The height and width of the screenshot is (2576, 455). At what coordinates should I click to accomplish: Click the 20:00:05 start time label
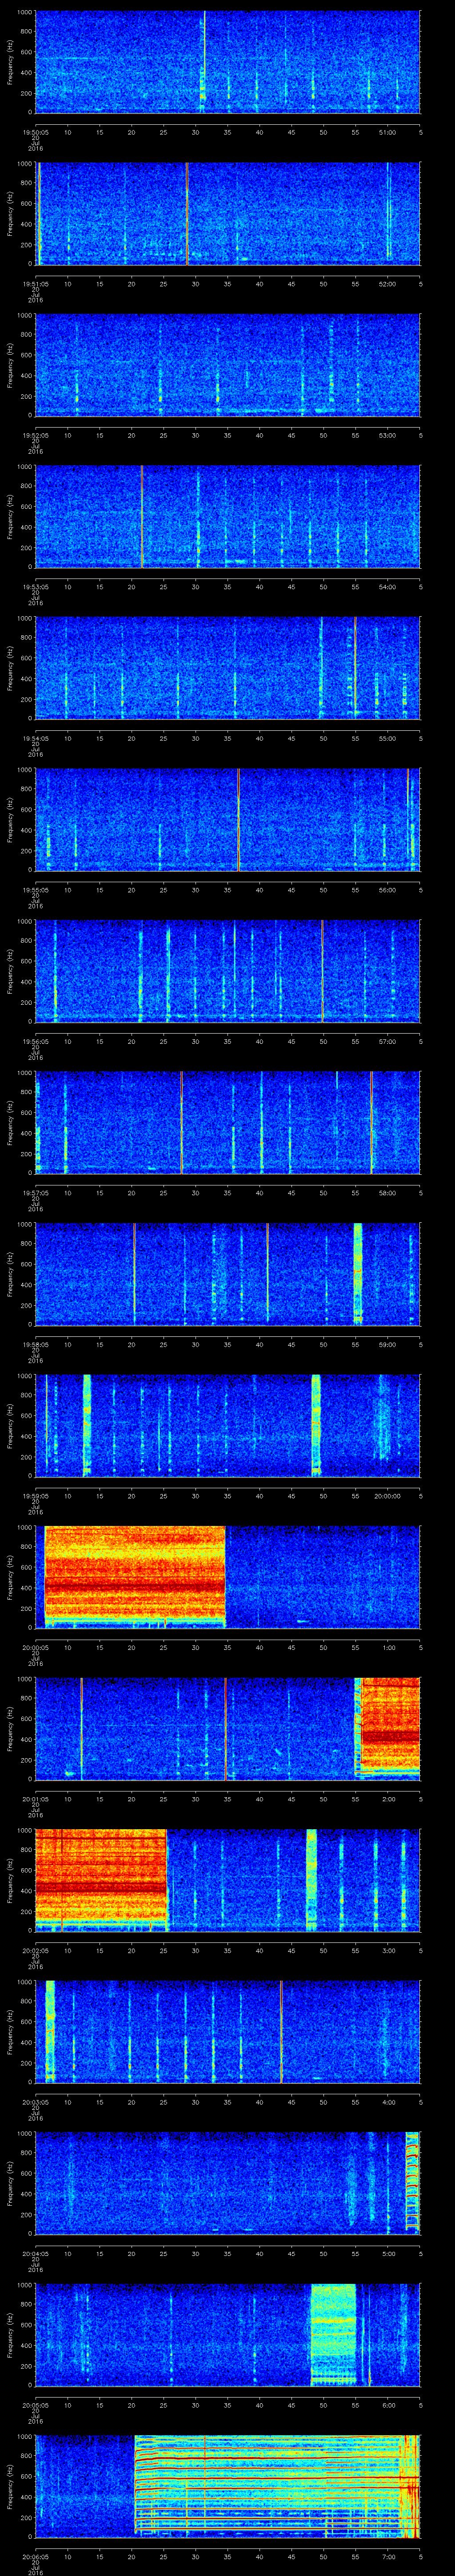(x=35, y=1647)
